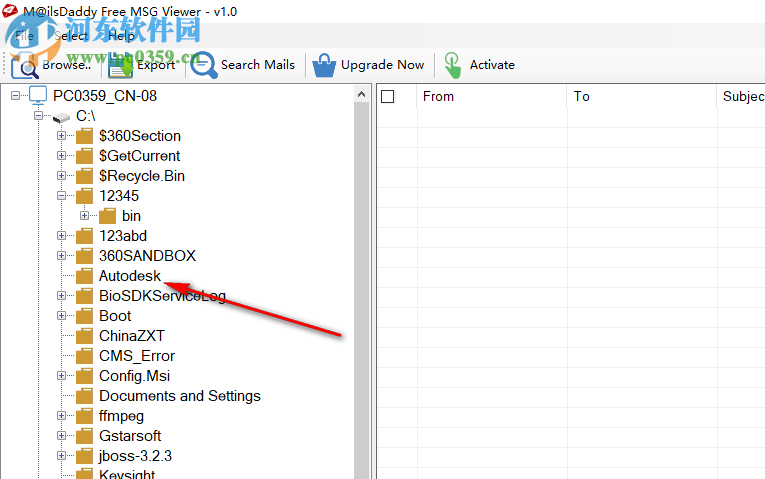Expand the 123abd folder node

click(x=61, y=236)
